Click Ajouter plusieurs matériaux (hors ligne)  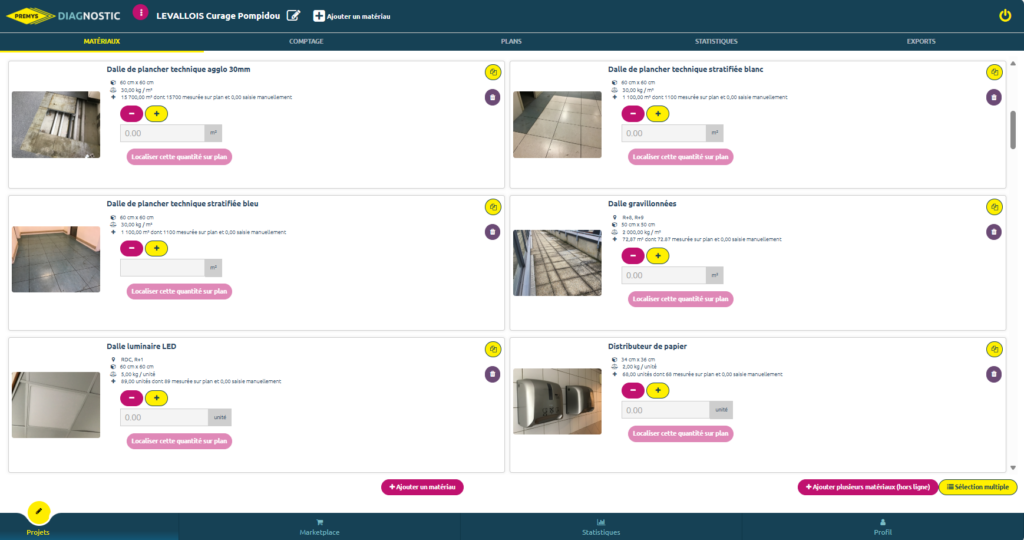click(x=867, y=487)
